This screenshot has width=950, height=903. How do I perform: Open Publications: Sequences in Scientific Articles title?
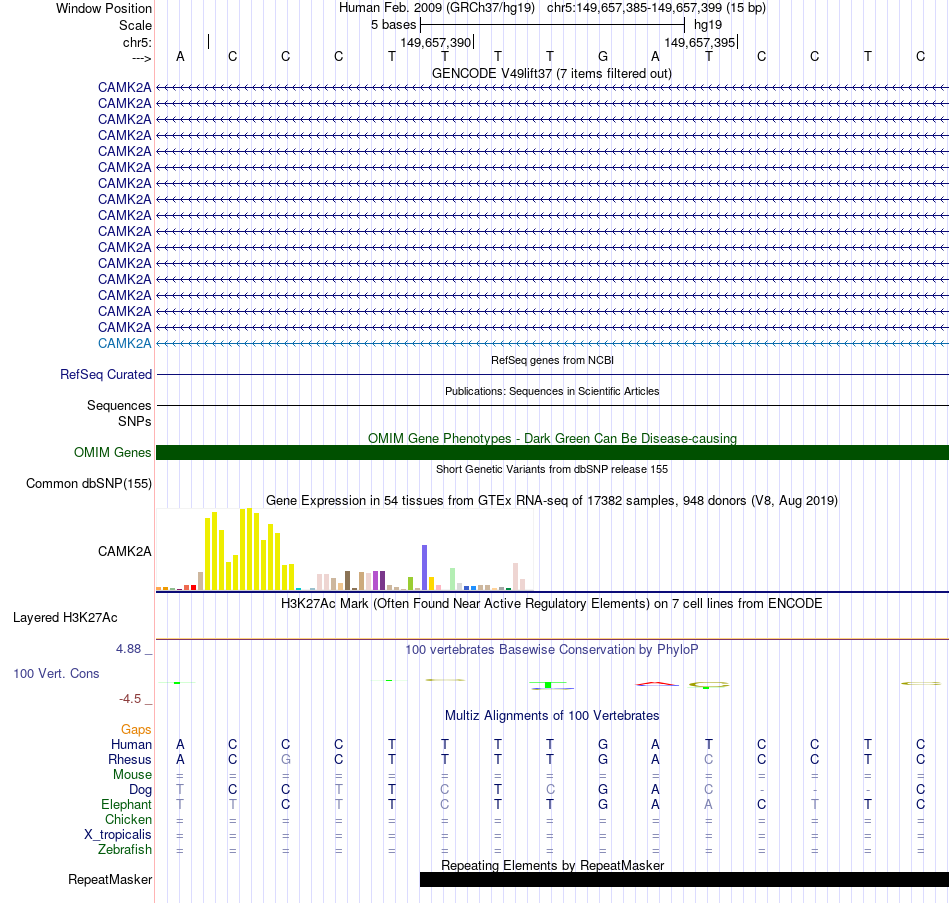[552, 391]
